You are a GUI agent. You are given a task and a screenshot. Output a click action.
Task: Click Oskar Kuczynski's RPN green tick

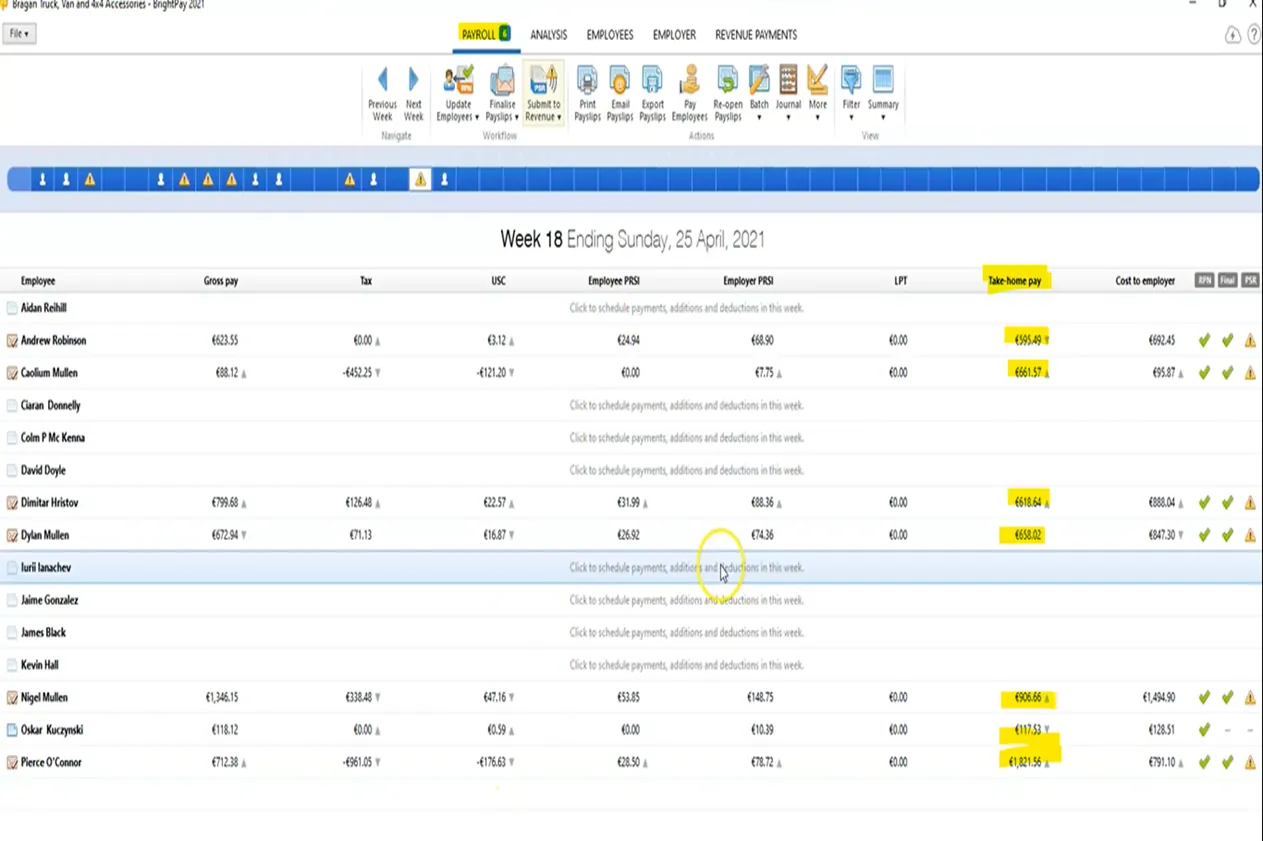[x=1204, y=730]
